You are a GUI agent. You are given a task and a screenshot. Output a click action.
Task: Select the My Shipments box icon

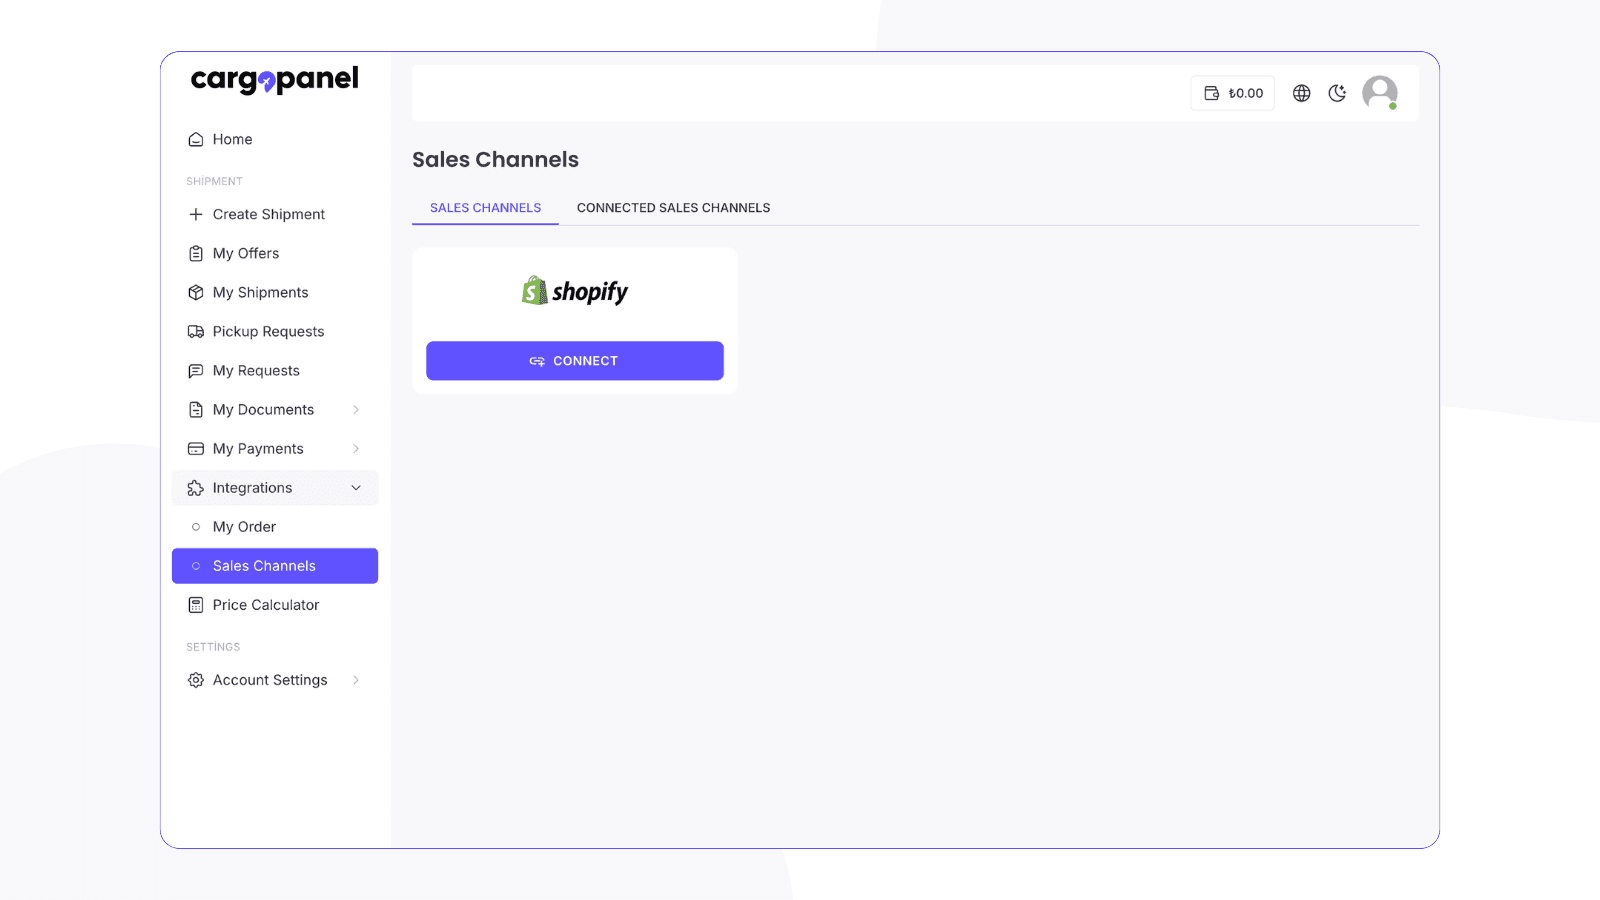tap(196, 292)
